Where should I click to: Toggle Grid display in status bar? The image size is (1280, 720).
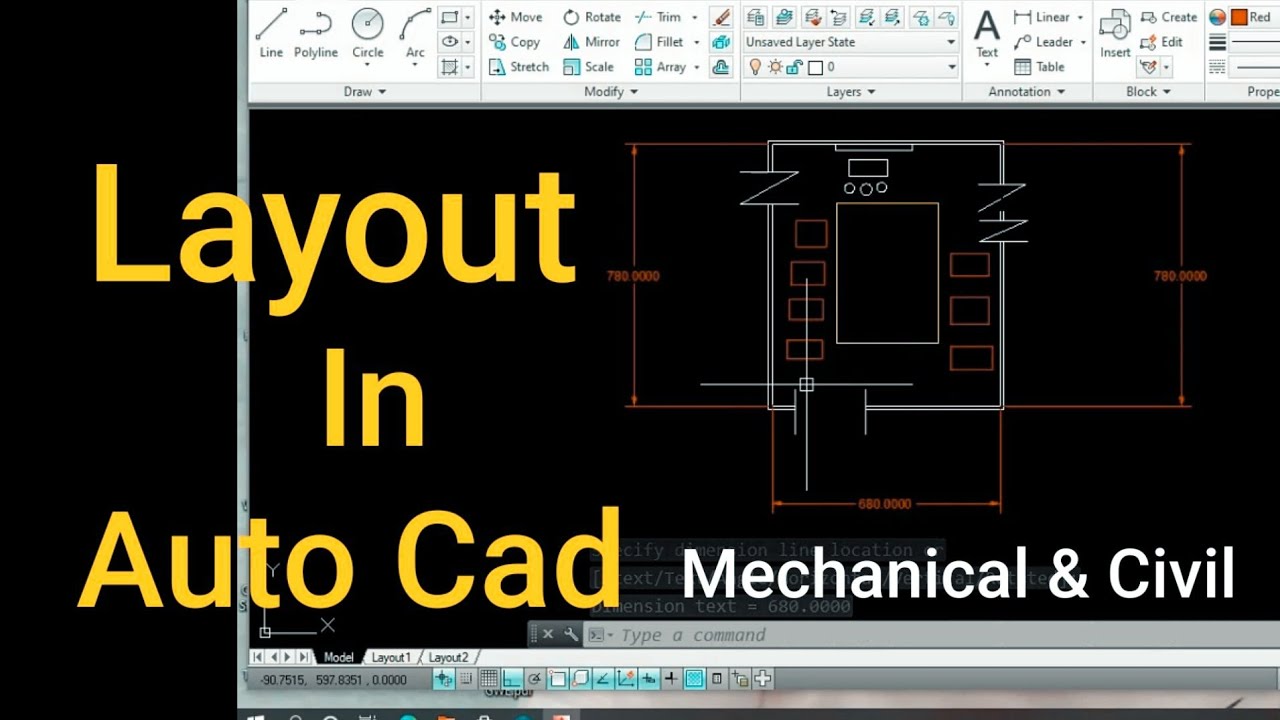tap(489, 679)
